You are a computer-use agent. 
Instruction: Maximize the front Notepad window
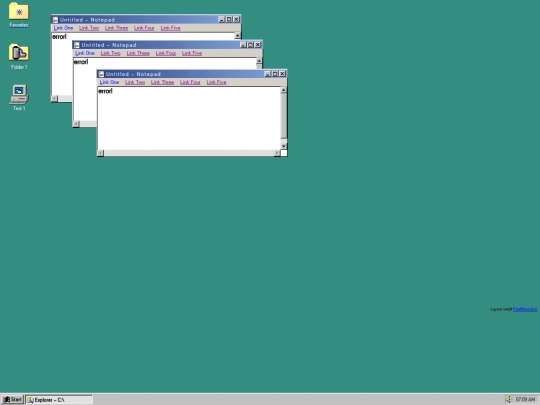275,74
